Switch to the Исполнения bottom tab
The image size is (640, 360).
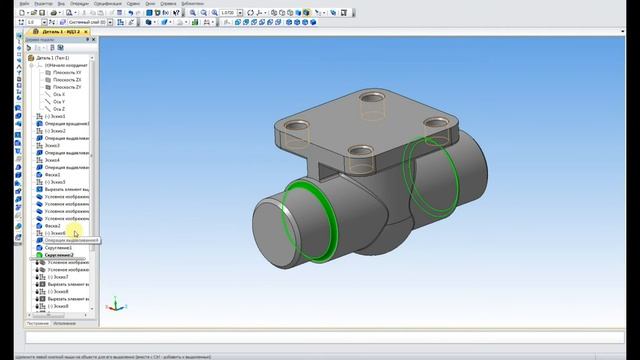(64, 323)
